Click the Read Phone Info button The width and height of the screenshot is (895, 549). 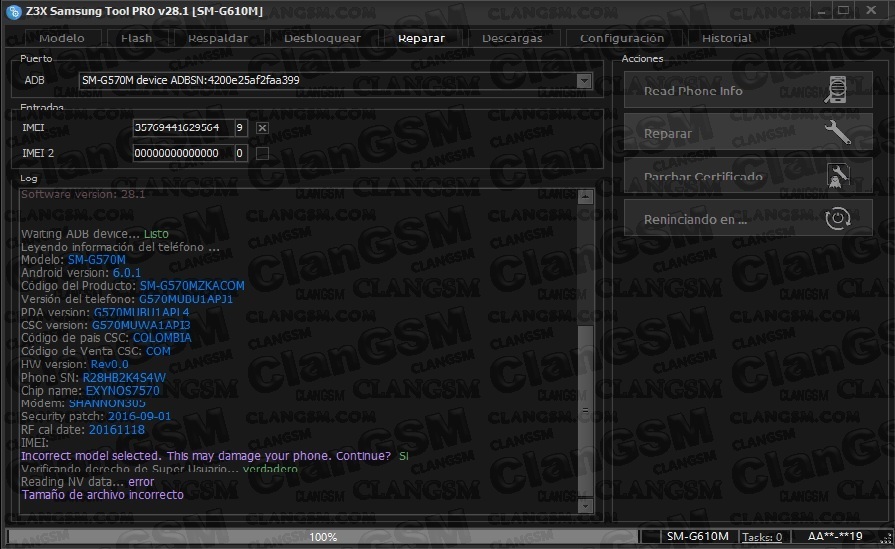[748, 90]
